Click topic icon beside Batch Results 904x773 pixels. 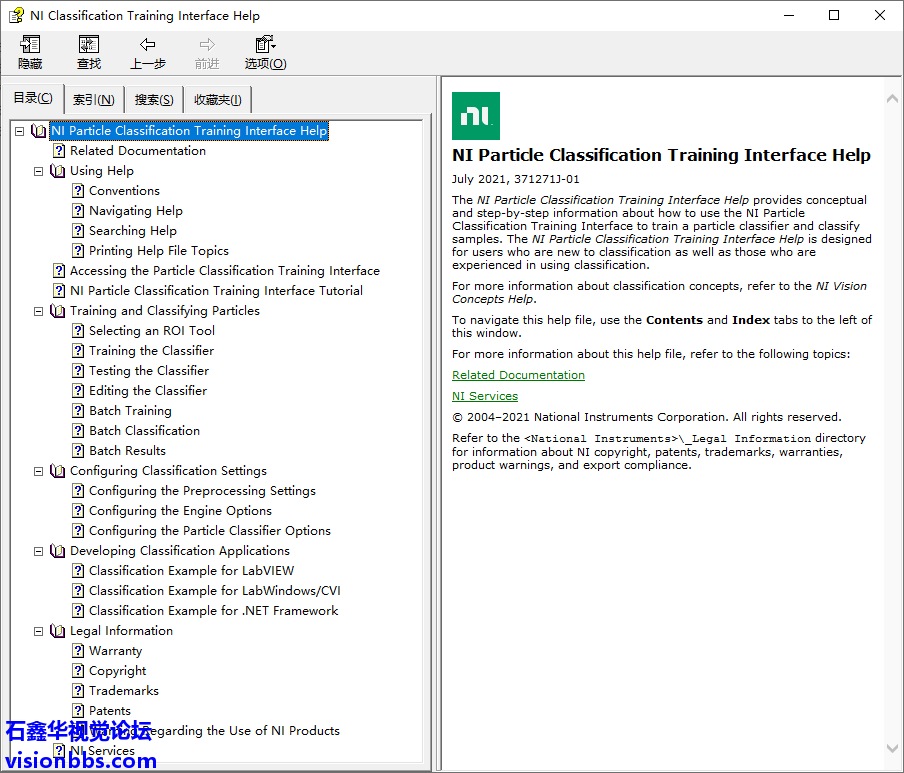pos(78,451)
